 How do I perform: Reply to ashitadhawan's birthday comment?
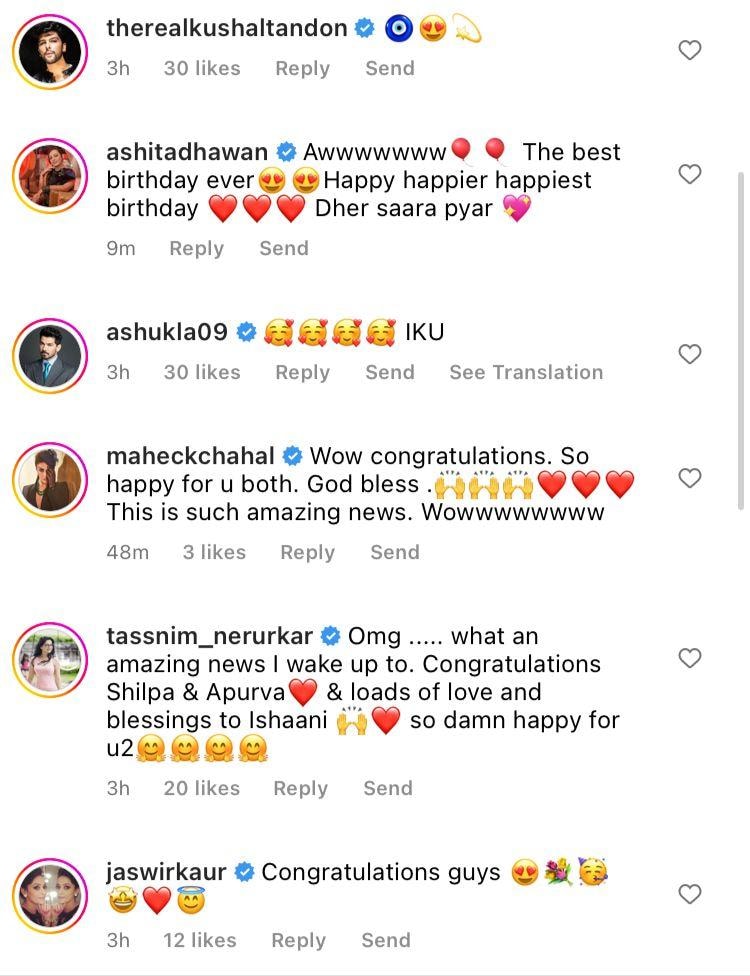196,248
